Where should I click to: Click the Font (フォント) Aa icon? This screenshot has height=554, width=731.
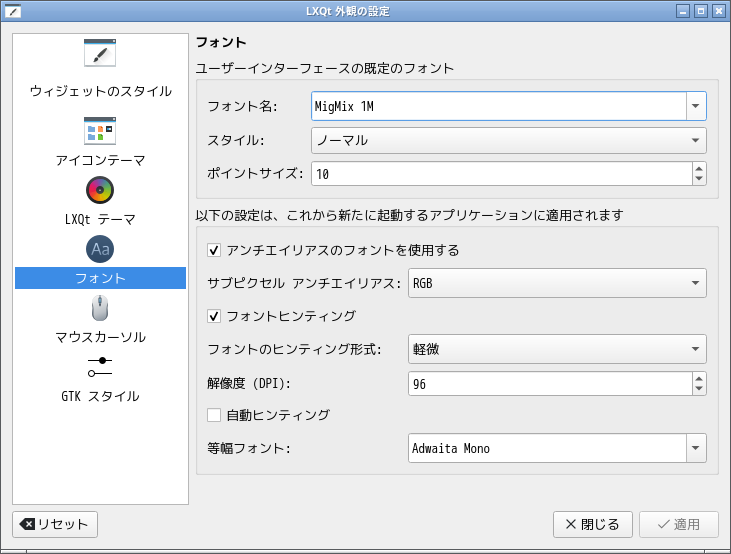pos(100,249)
